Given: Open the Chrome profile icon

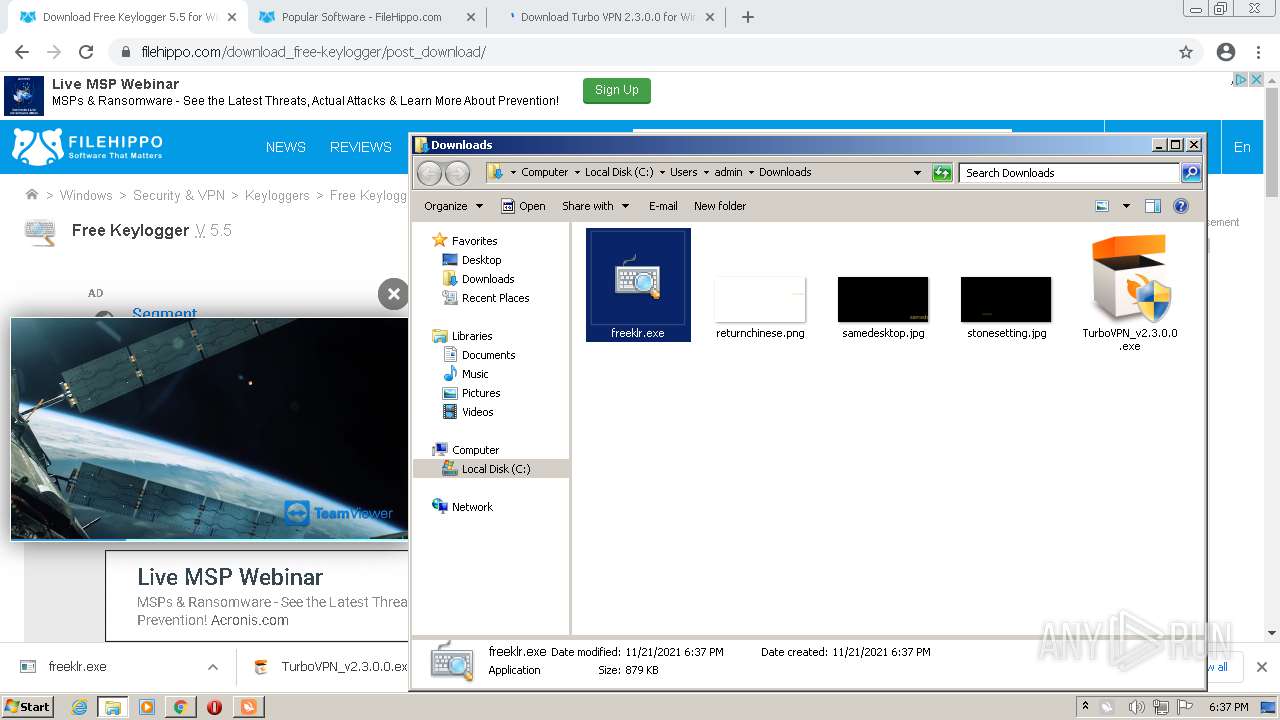Looking at the screenshot, I should coord(1225,52).
